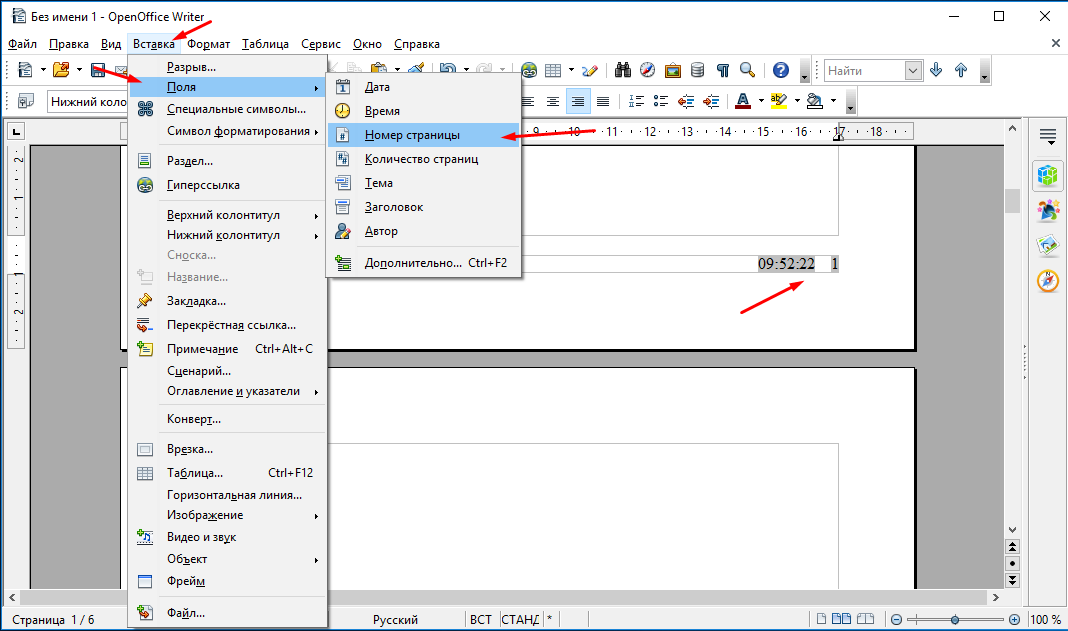Click yellow highlighting swatch button
This screenshot has height=631, width=1068.
tap(779, 102)
